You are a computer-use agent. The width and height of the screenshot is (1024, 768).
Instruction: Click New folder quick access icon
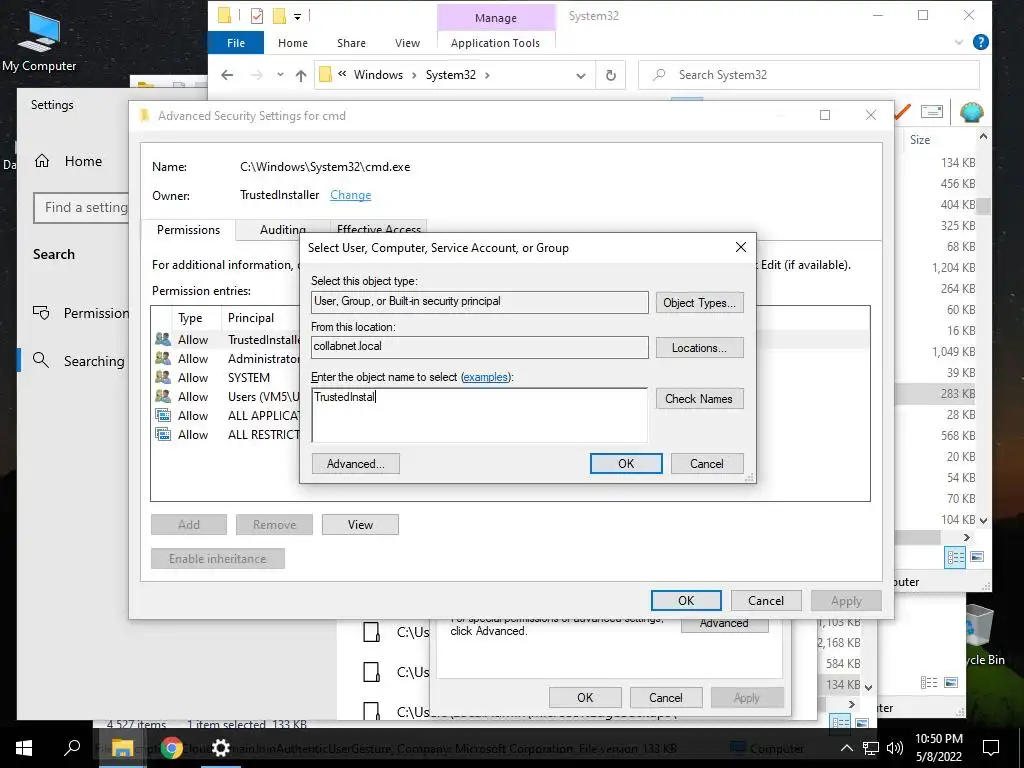(280, 16)
